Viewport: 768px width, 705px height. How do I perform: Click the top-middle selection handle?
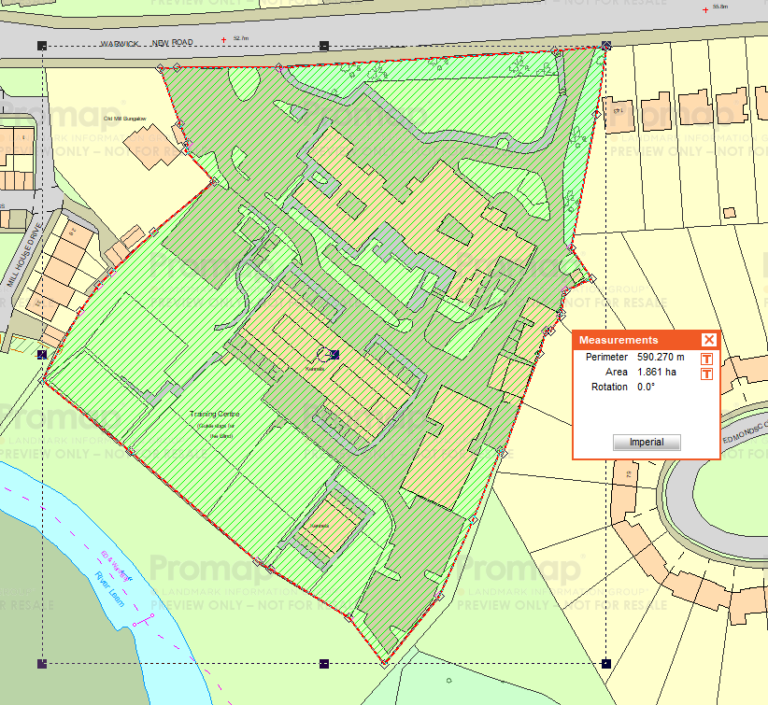[x=324, y=46]
